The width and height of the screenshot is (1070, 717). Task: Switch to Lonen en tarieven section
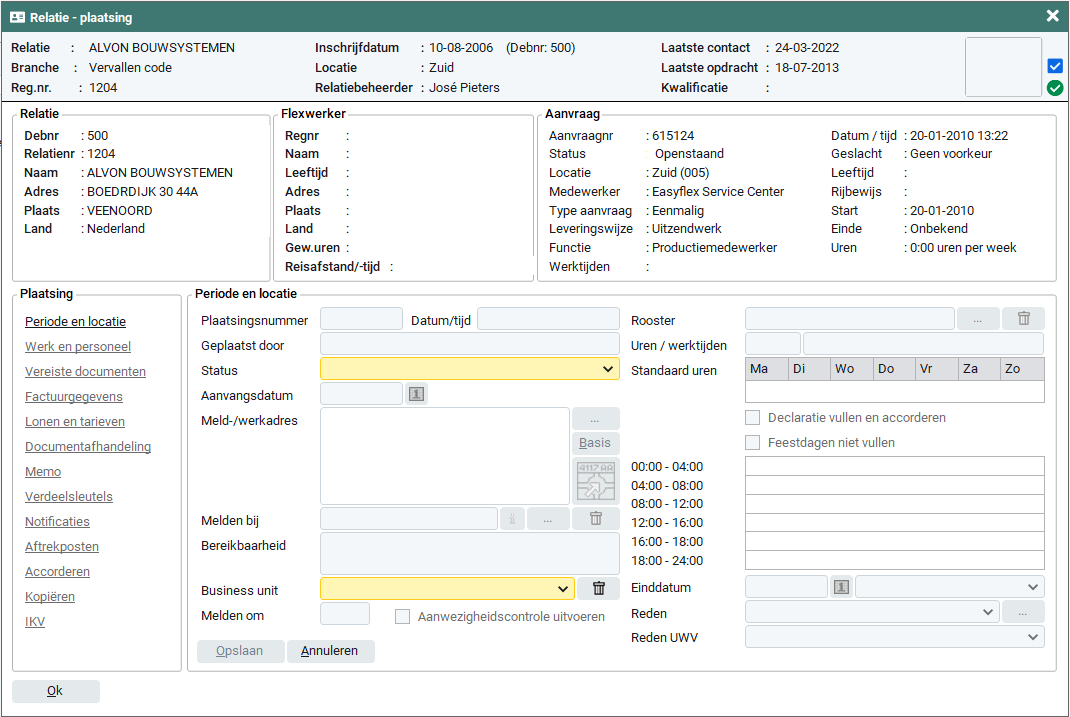point(75,422)
